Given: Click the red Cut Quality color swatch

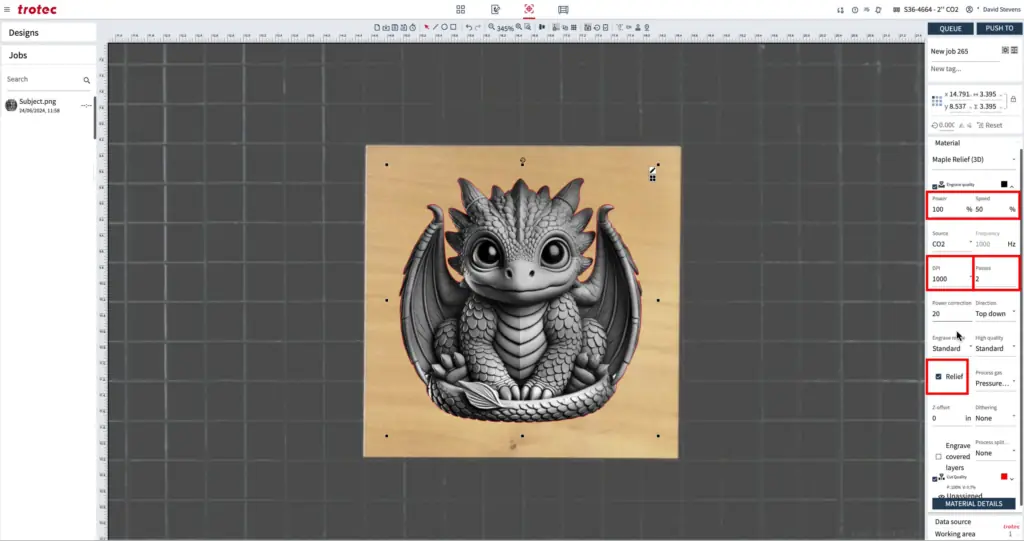Looking at the screenshot, I should click(x=1004, y=477).
